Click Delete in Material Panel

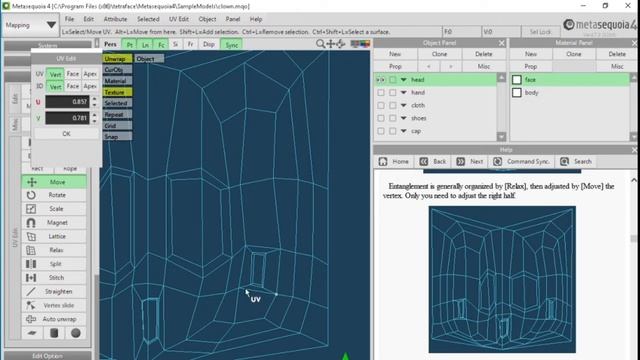point(617,54)
